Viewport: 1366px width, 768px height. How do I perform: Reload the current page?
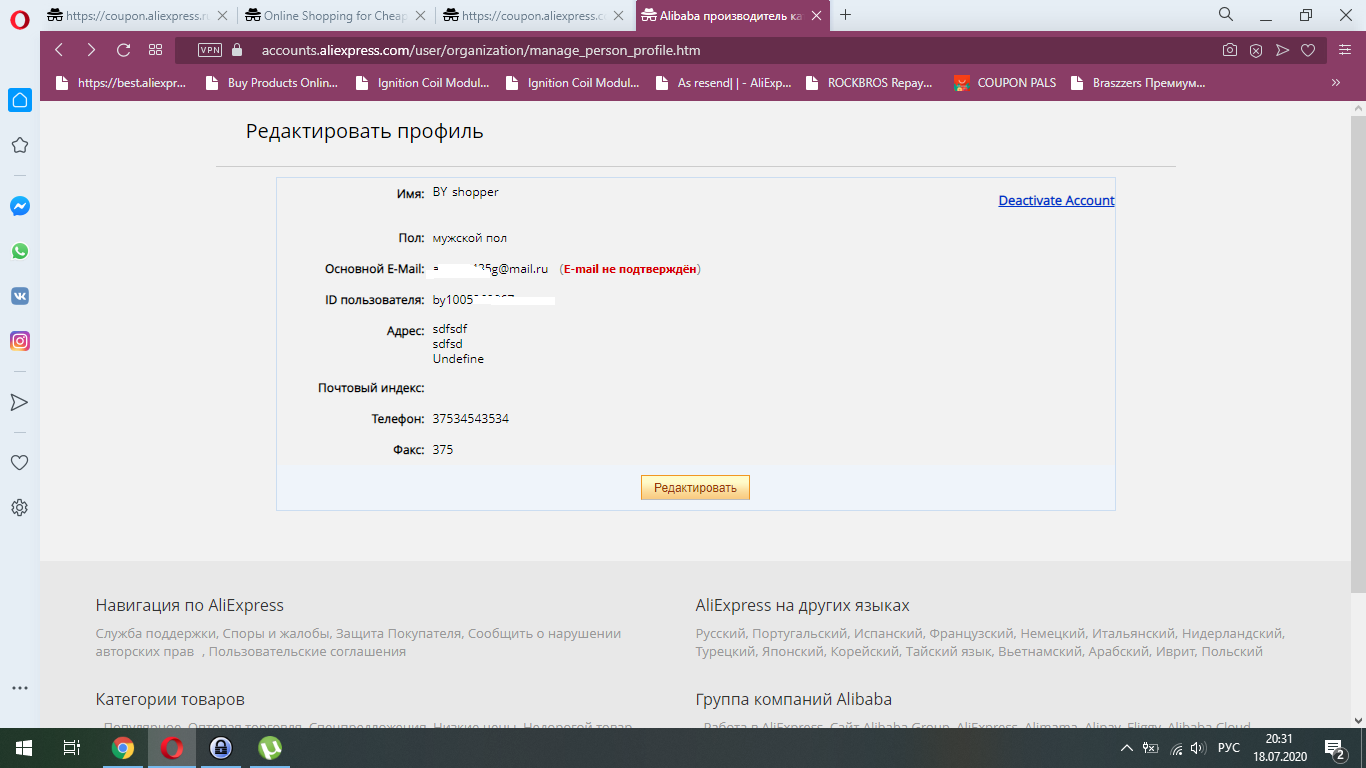124,50
